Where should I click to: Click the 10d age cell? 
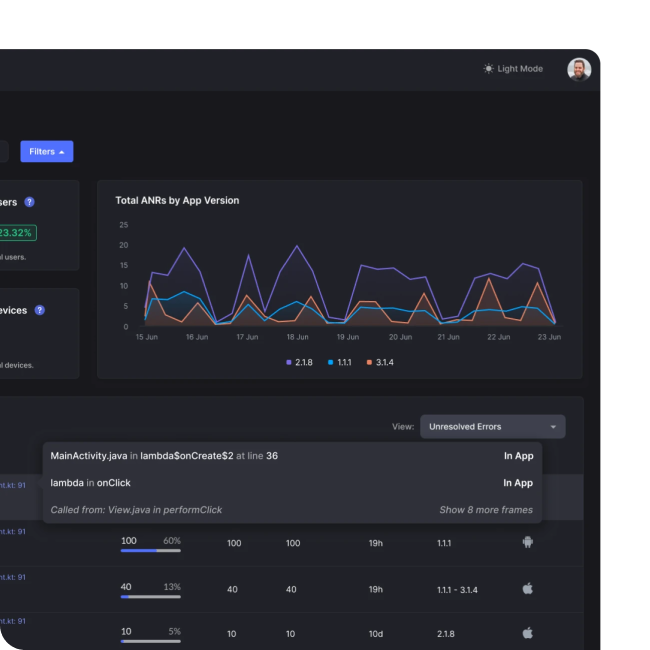376,634
